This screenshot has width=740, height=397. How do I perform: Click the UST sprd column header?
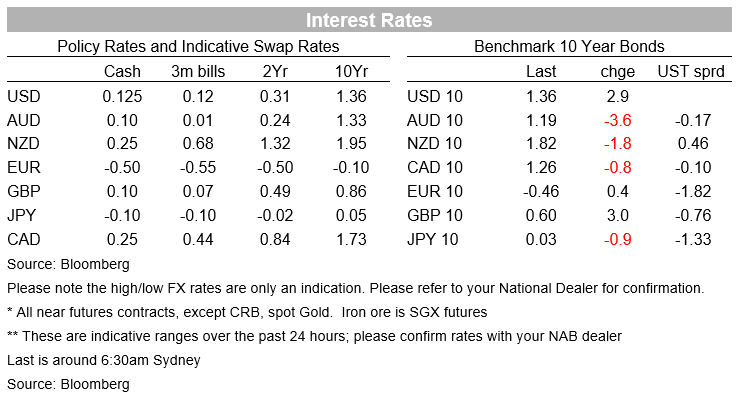pos(691,71)
